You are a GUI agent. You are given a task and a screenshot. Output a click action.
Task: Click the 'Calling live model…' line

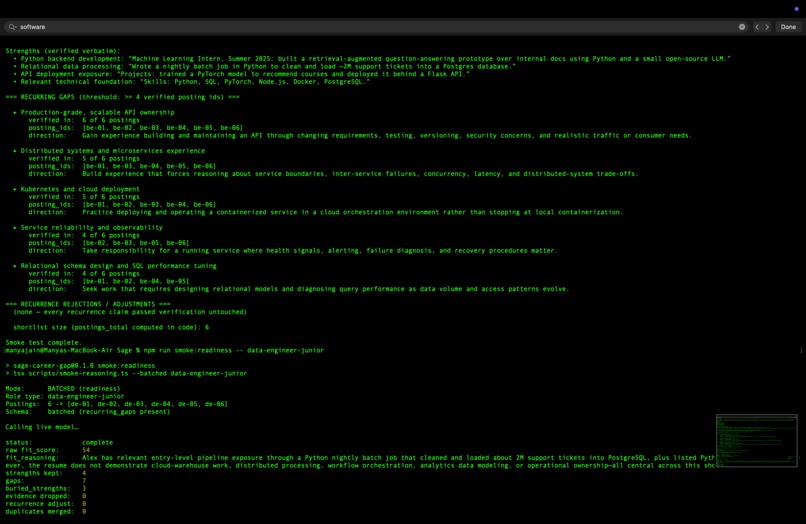tap(42, 427)
